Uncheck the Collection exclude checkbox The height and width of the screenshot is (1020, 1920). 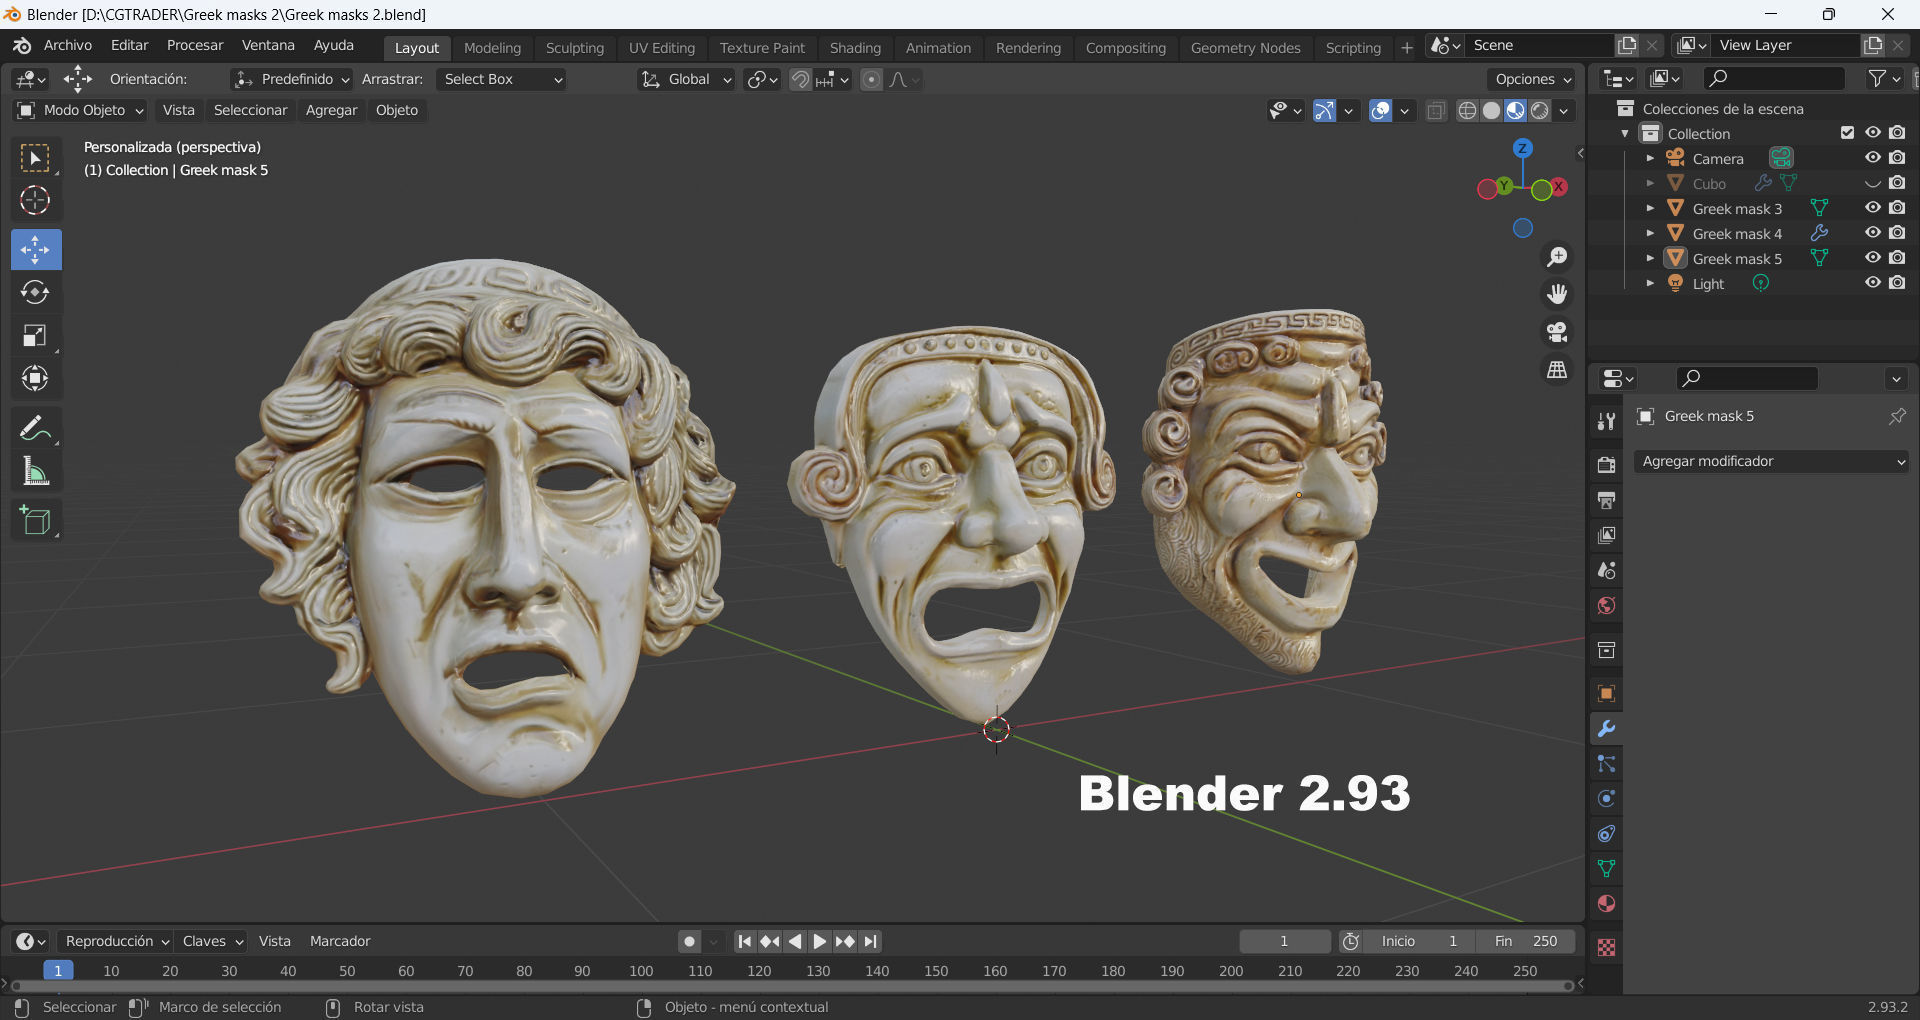1848,133
